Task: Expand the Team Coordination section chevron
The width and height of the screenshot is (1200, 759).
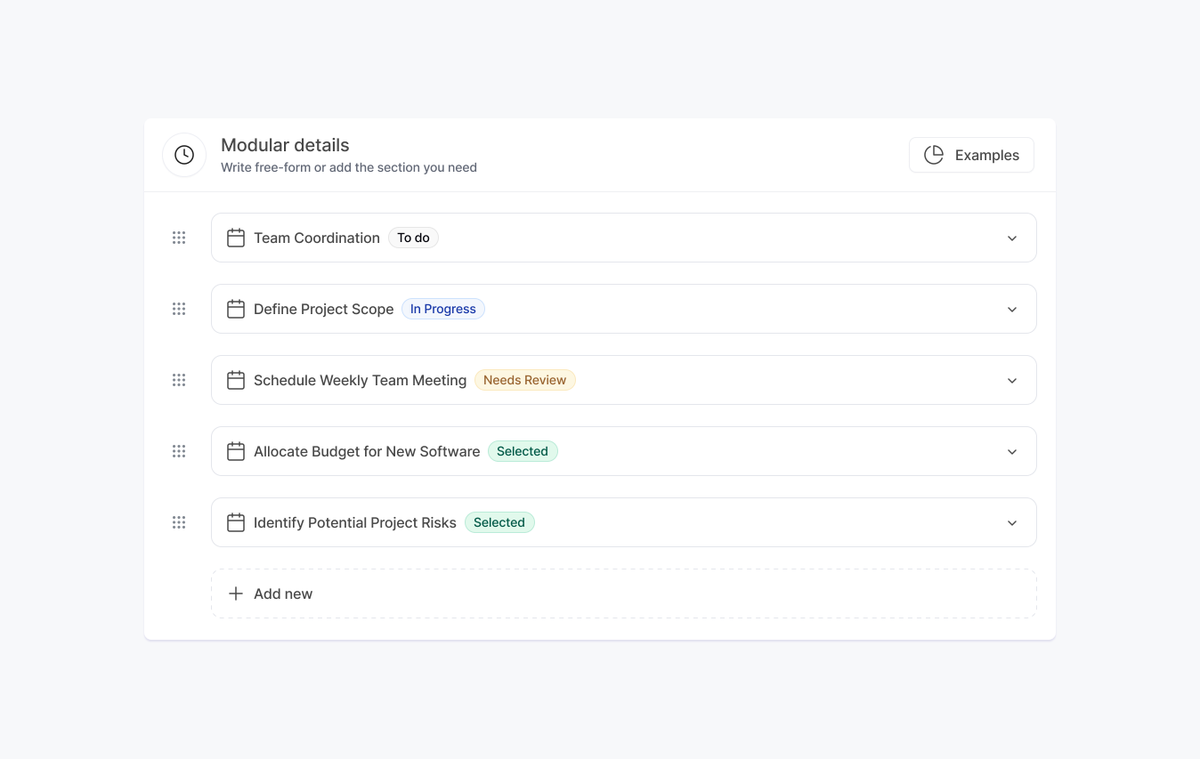Action: pos(1012,238)
